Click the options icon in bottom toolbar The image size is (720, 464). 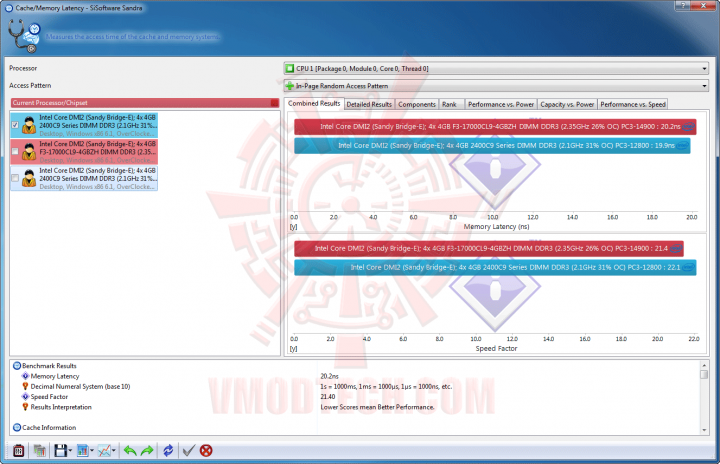click(19, 451)
